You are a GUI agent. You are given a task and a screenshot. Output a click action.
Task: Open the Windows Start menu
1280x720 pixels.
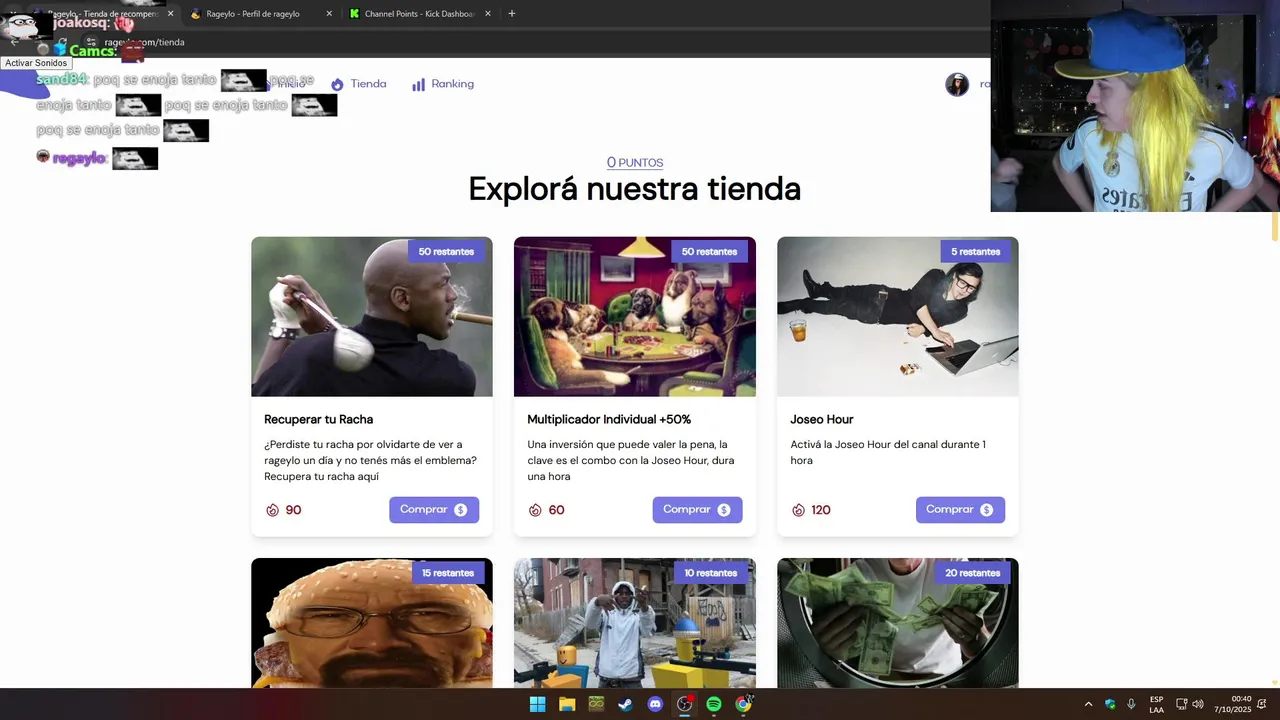coord(537,704)
